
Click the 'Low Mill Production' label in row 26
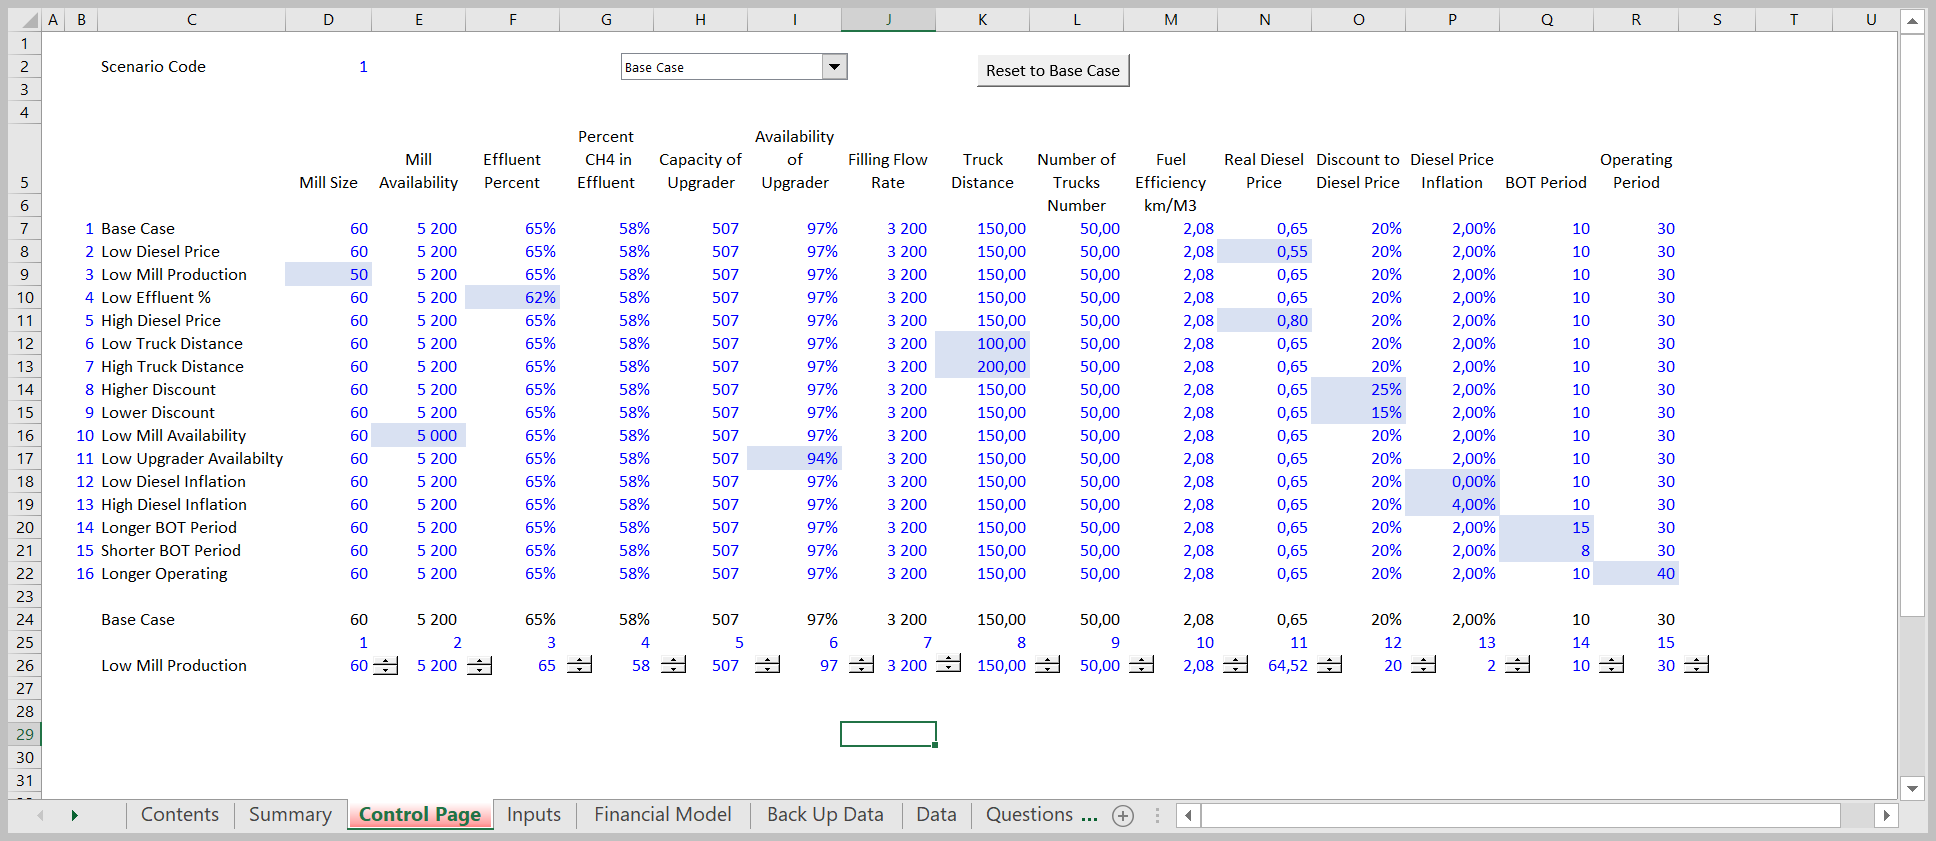174,665
